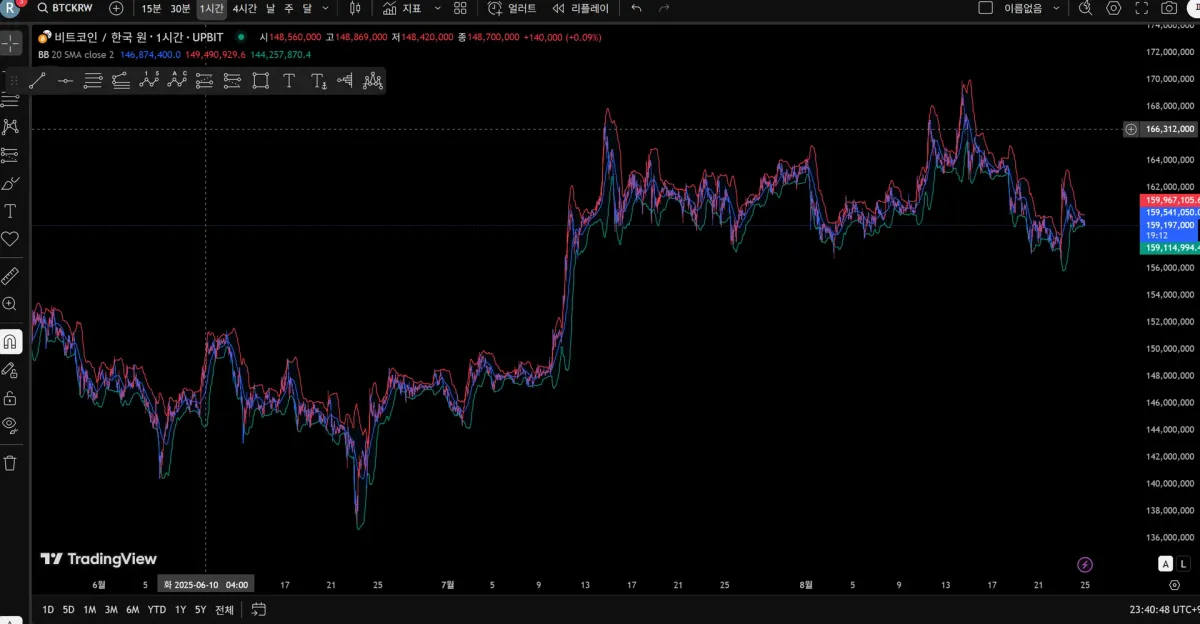This screenshot has width=1200, height=624.
Task: Switch to the daily 날 interval
Action: pyautogui.click(x=270, y=8)
